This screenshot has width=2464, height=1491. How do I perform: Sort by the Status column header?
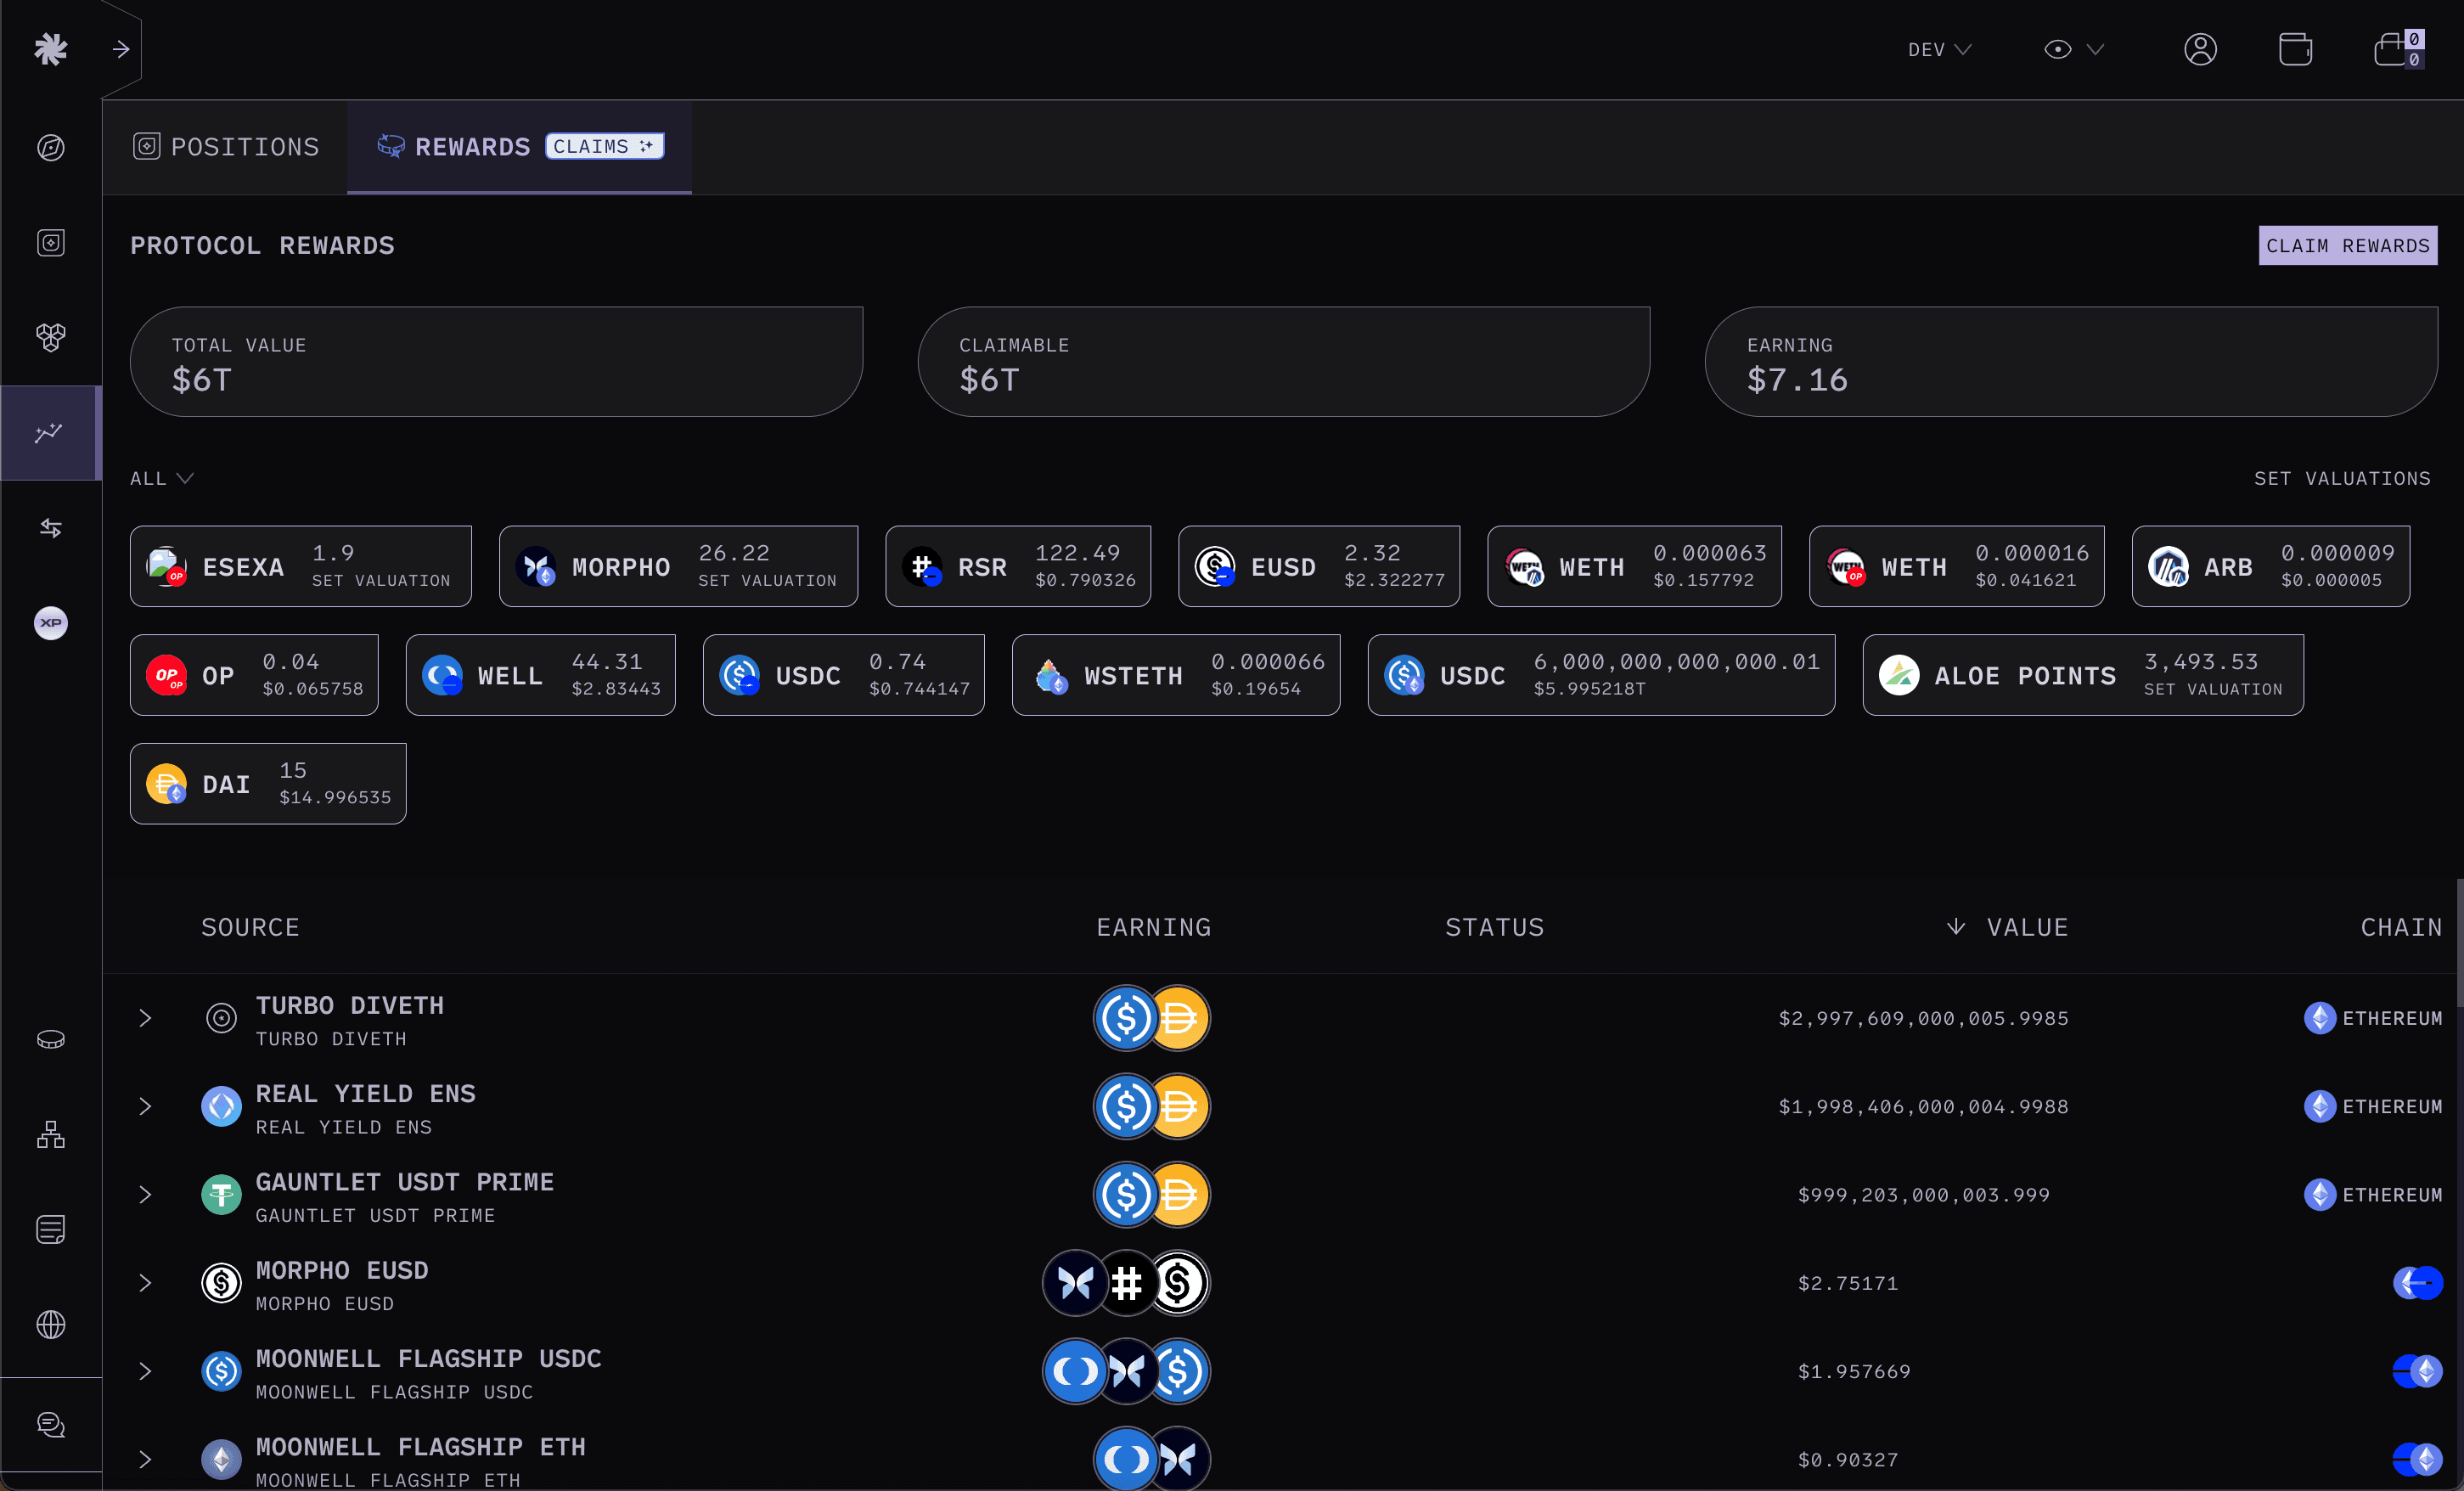[x=1494, y=927]
